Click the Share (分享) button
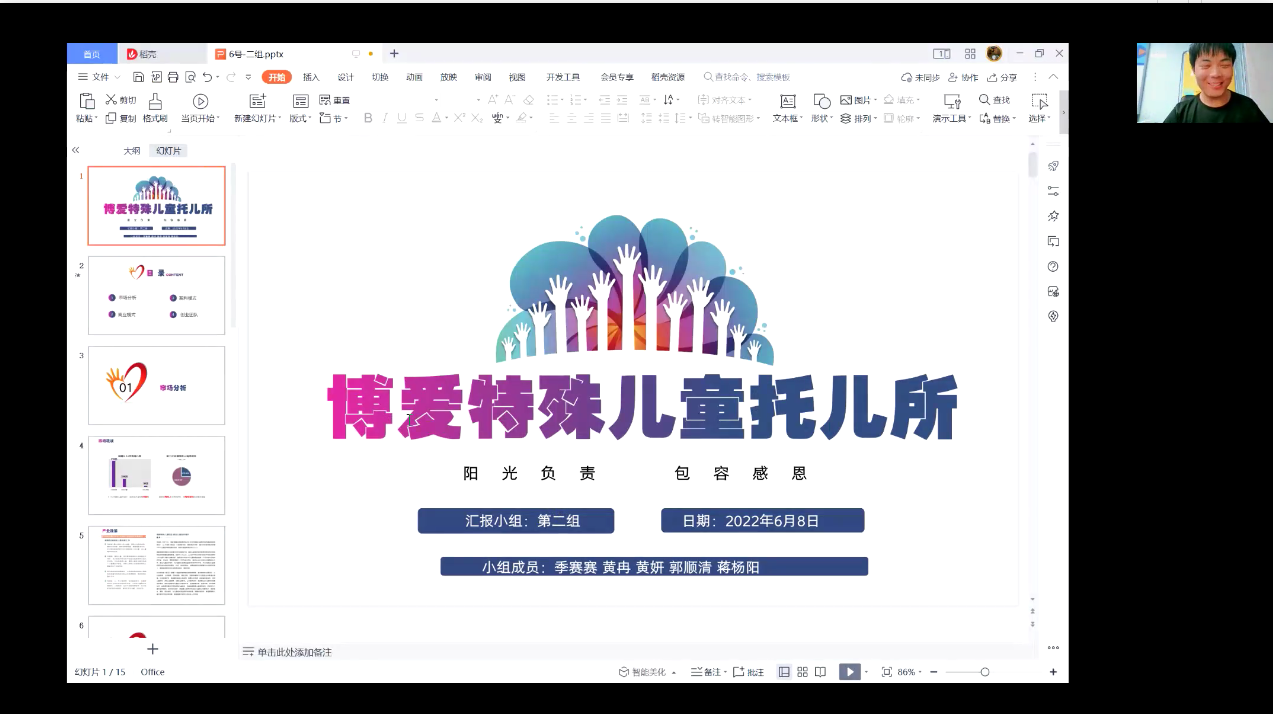 click(1002, 77)
